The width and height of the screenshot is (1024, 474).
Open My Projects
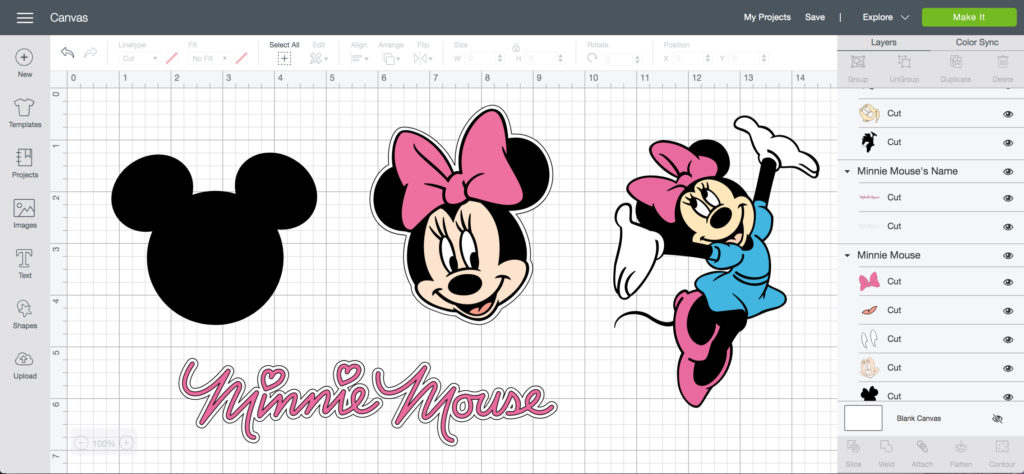[767, 18]
